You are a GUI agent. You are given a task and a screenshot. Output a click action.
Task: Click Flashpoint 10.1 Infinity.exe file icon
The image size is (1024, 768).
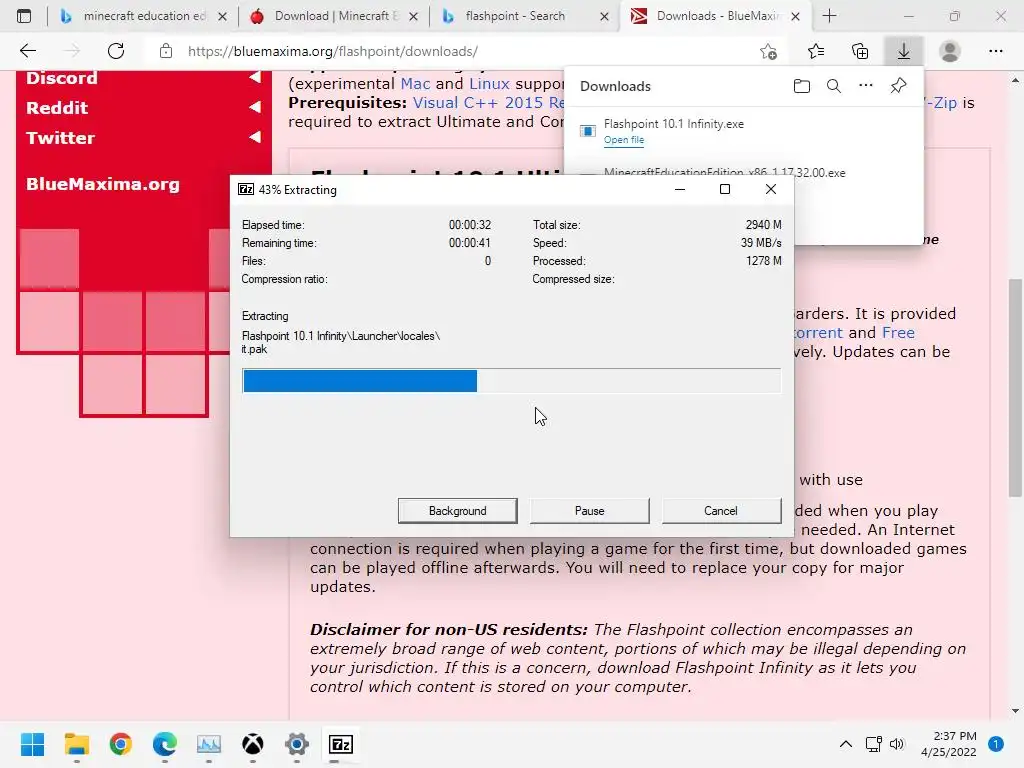588,131
